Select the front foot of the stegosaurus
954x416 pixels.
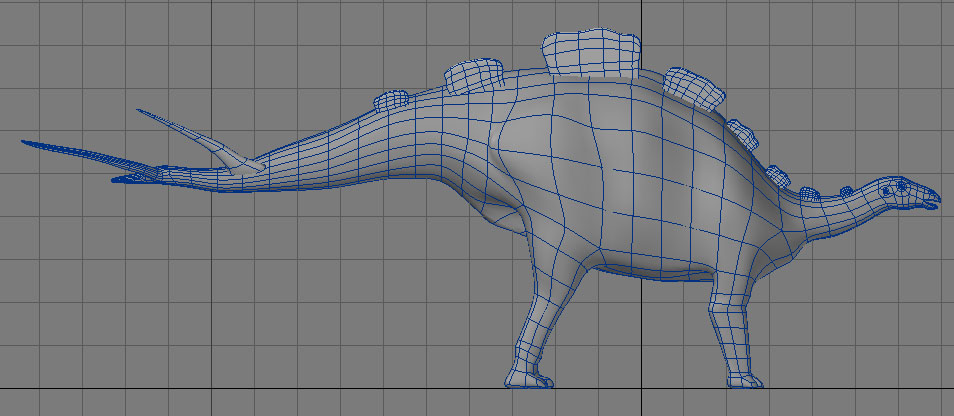742,380
